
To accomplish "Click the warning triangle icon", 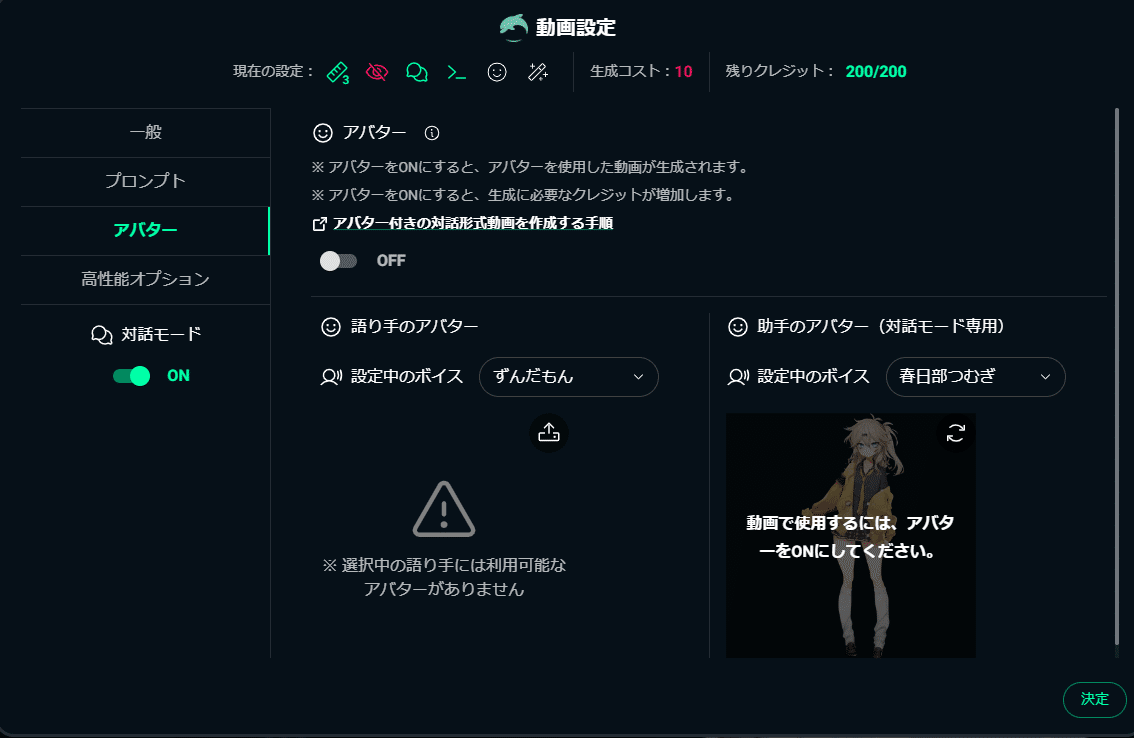I will tap(444, 509).
